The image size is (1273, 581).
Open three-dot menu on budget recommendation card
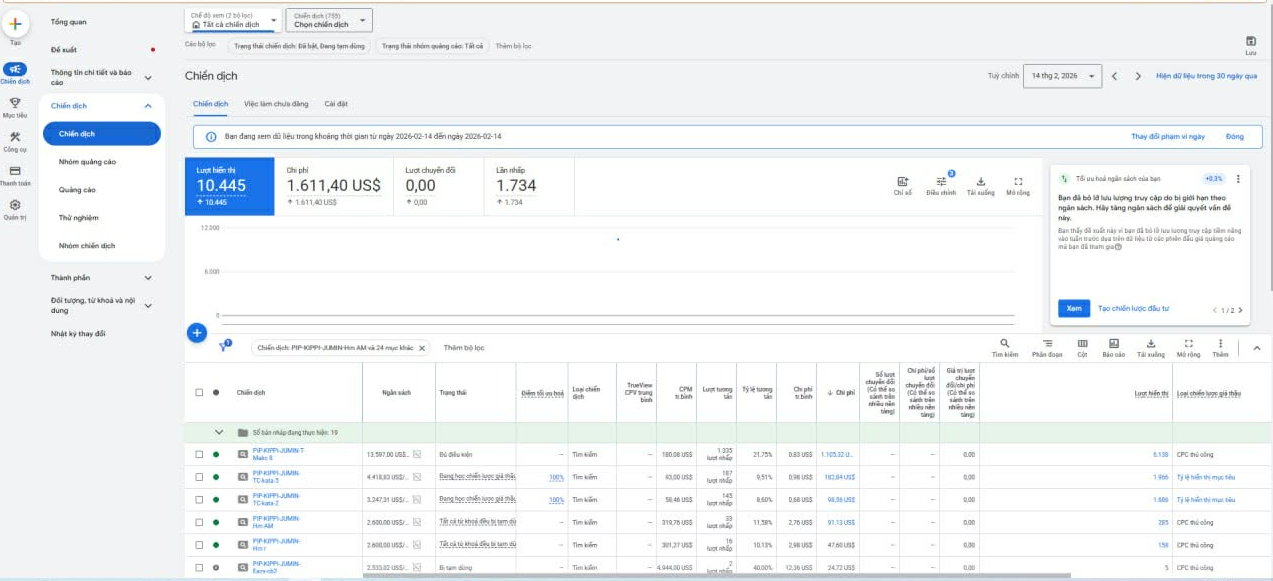1238,179
